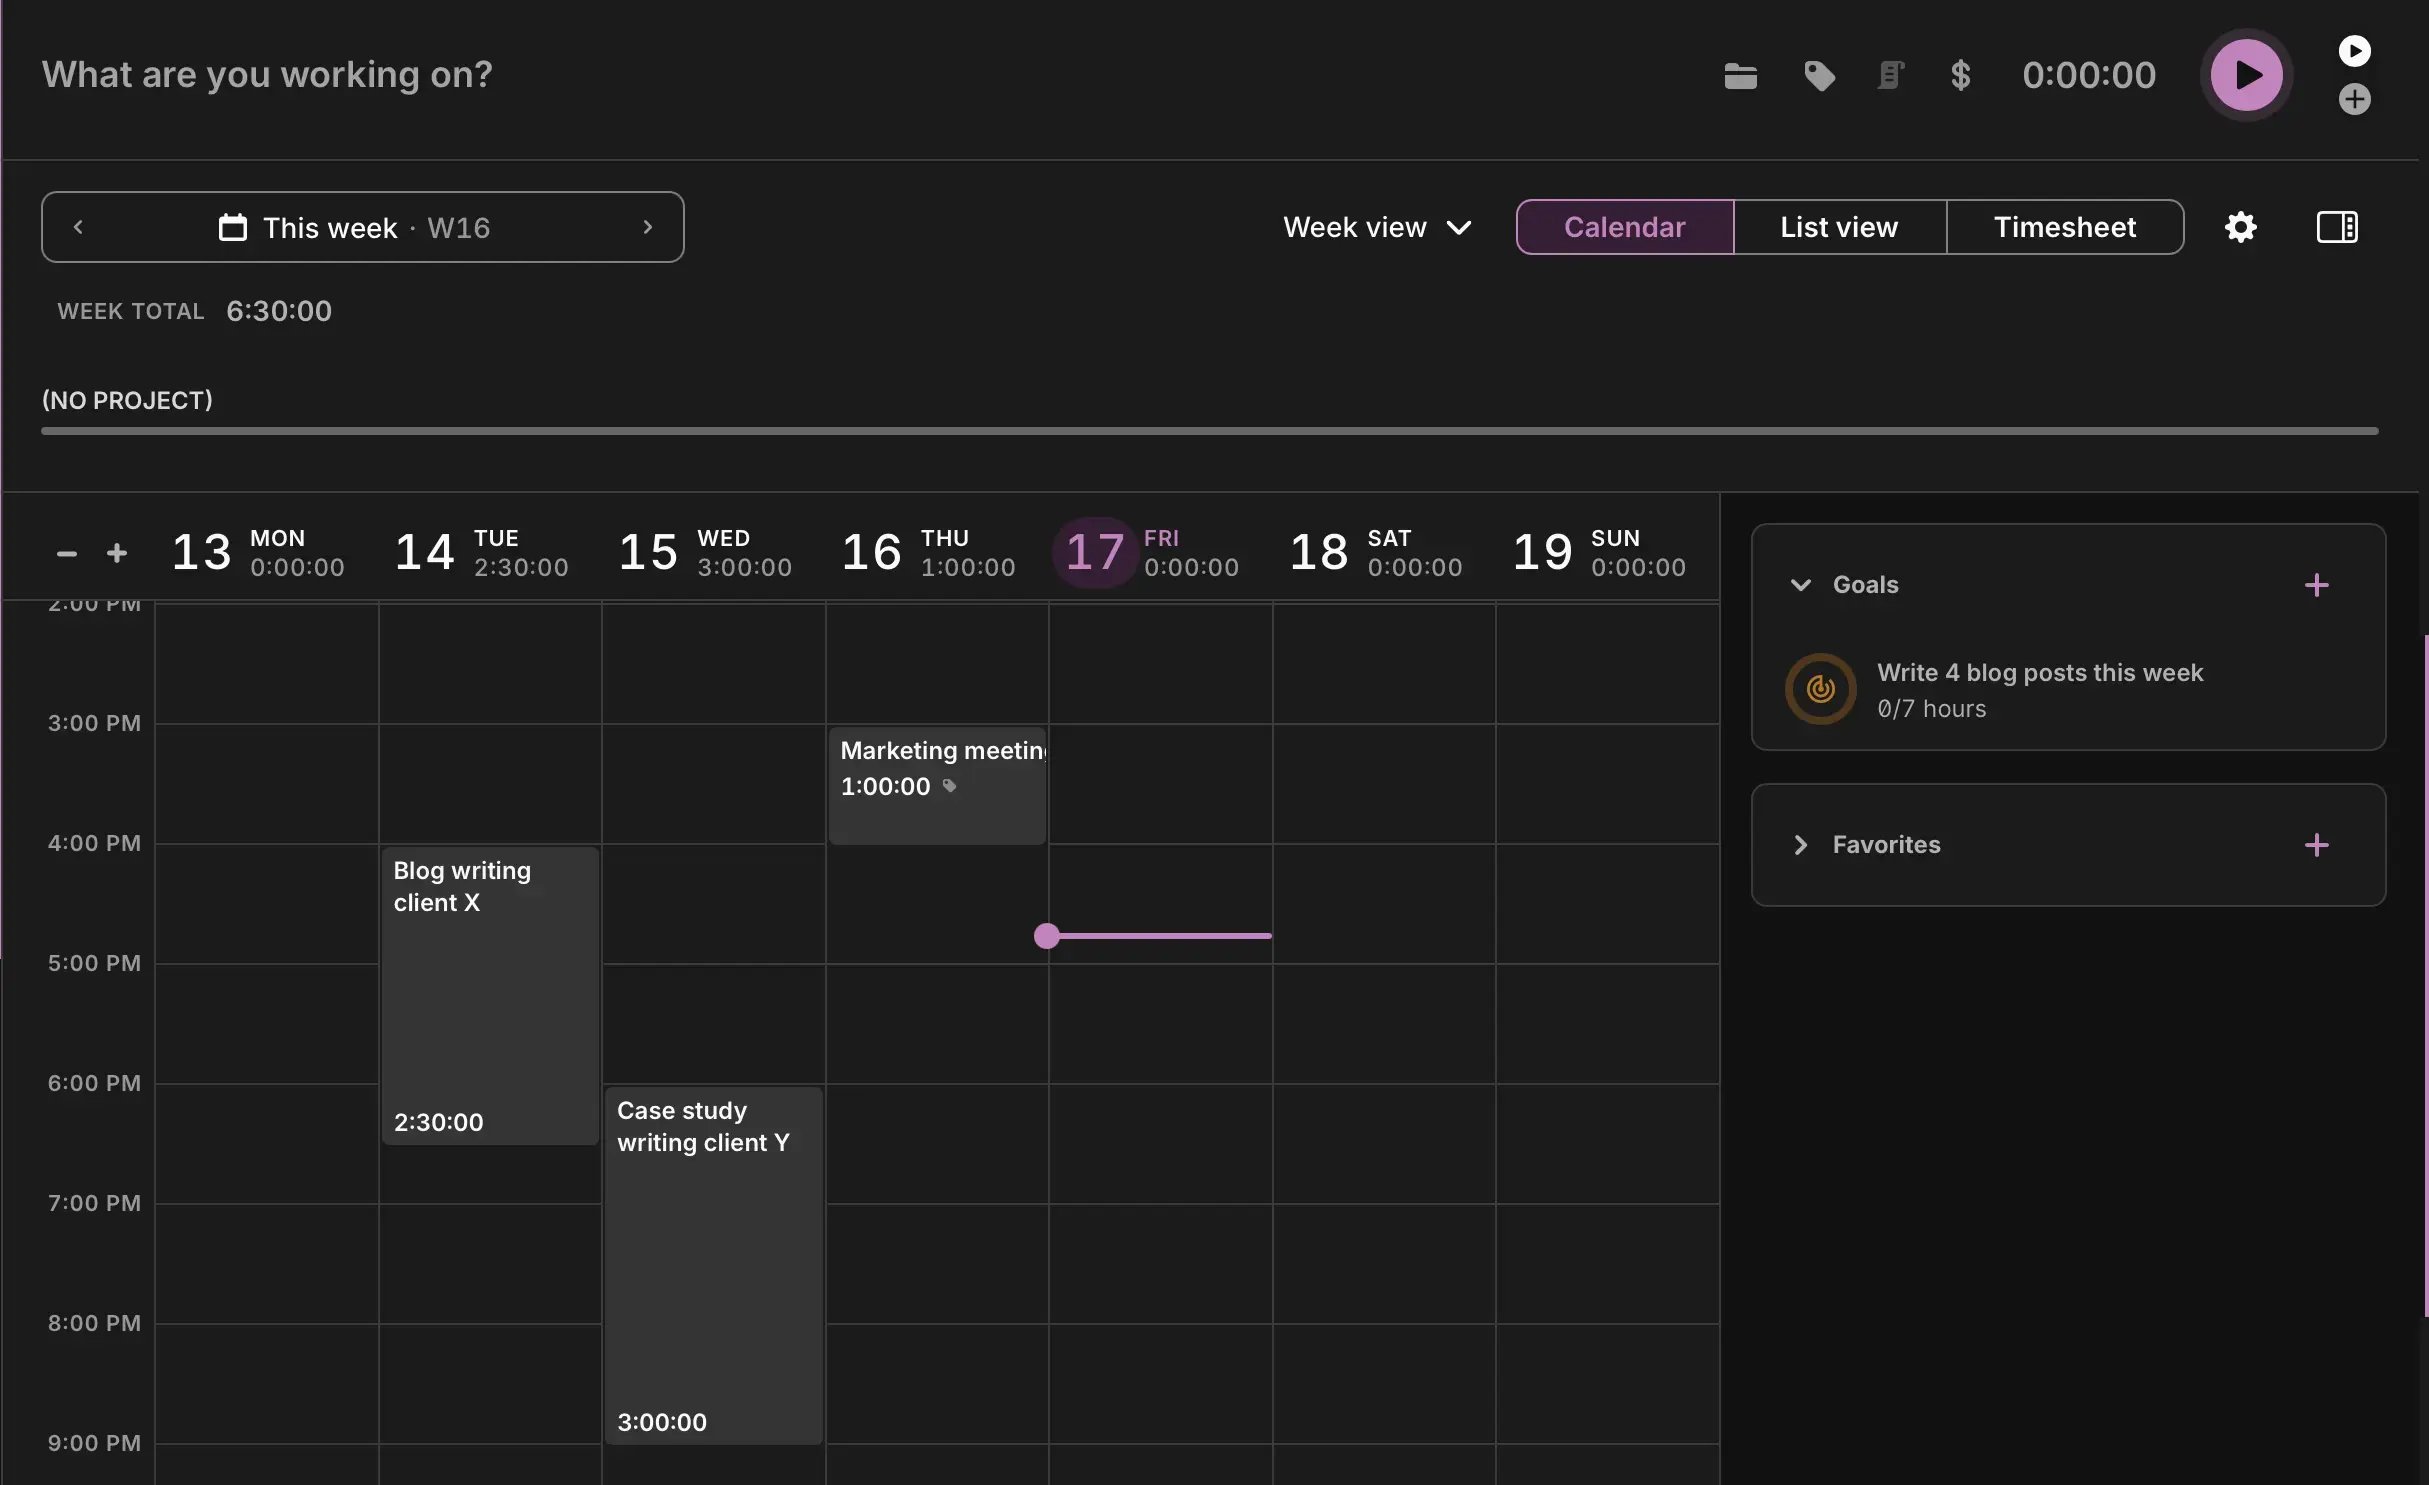Click the project folder icon
This screenshot has width=2429, height=1485.
(x=1740, y=76)
